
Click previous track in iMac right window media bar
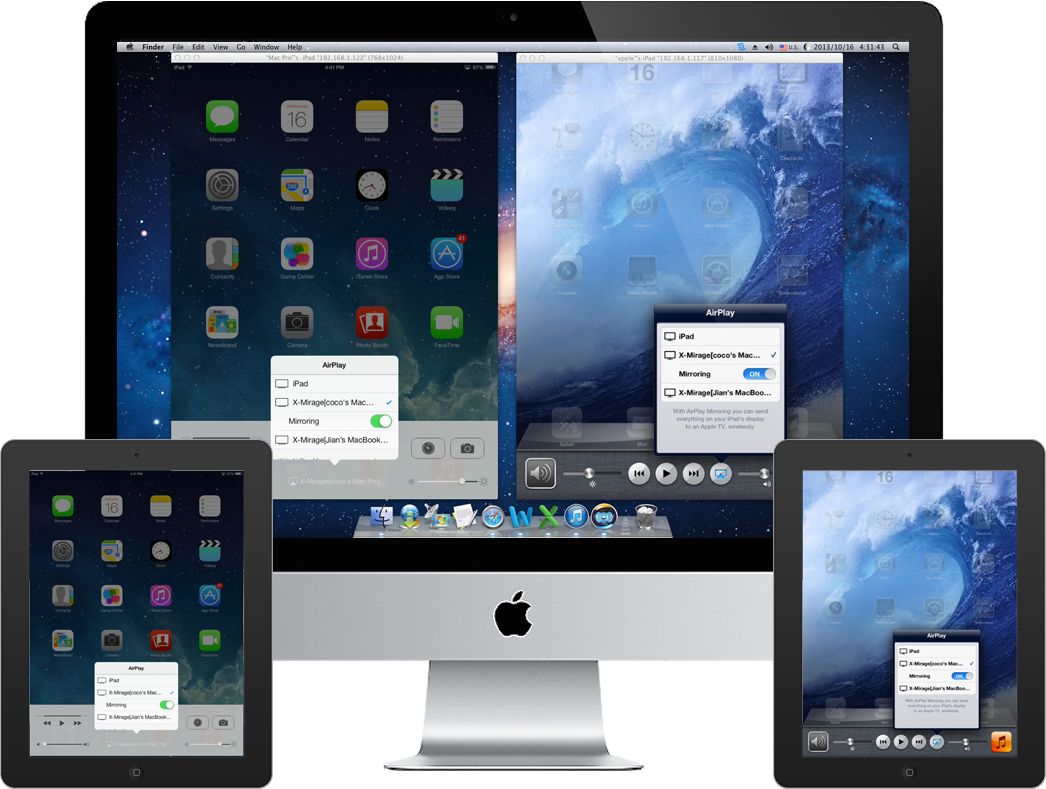[x=638, y=474]
